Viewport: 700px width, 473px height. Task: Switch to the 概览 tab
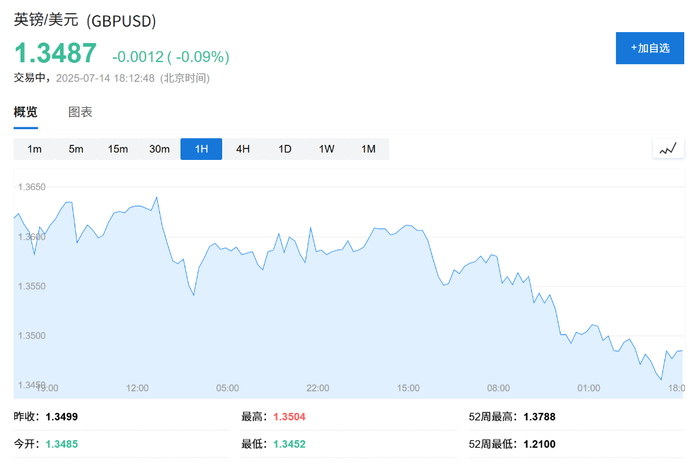pos(26,112)
